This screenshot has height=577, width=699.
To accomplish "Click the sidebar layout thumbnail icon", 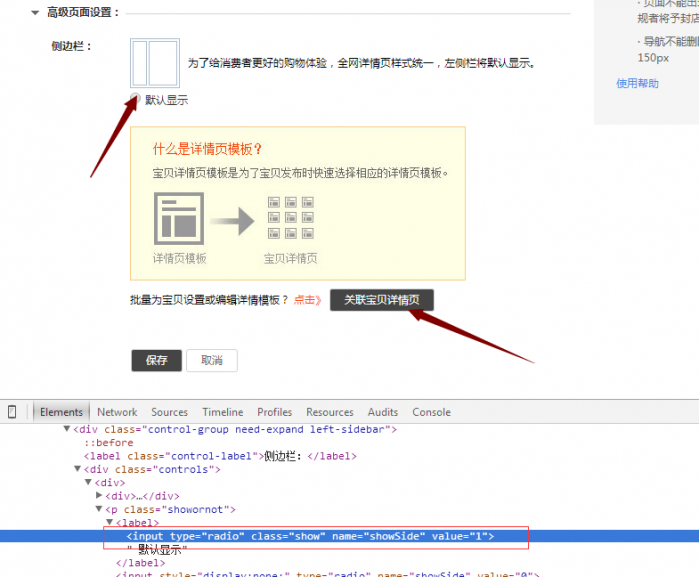I will click(x=155, y=63).
